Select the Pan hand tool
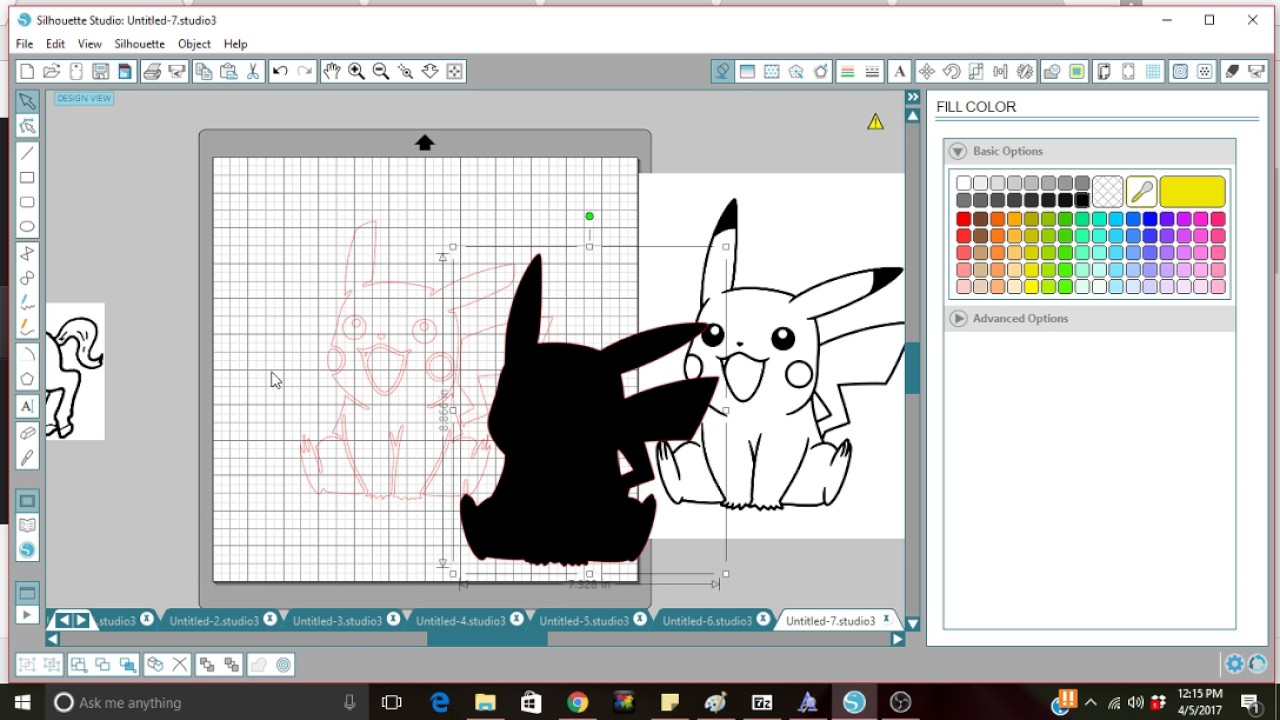This screenshot has height=720, width=1280. 332,71
